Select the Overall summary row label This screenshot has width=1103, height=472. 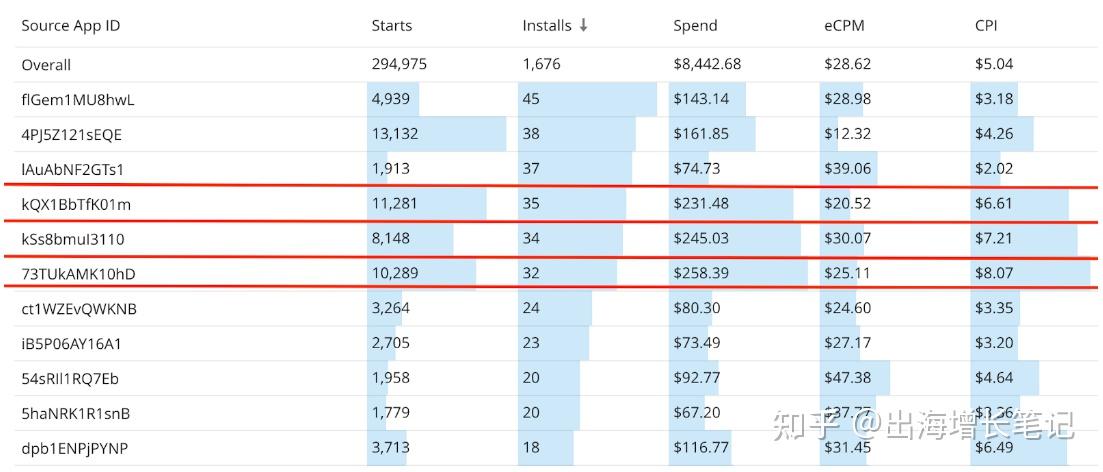point(46,64)
